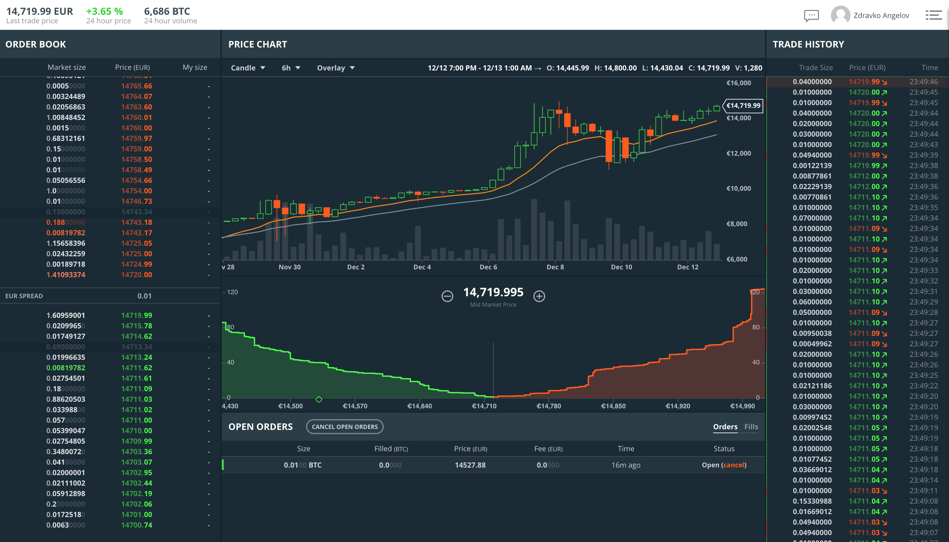The width and height of the screenshot is (949, 542).
Task: Click the 14,719.995 mid market price
Action: 493,293
